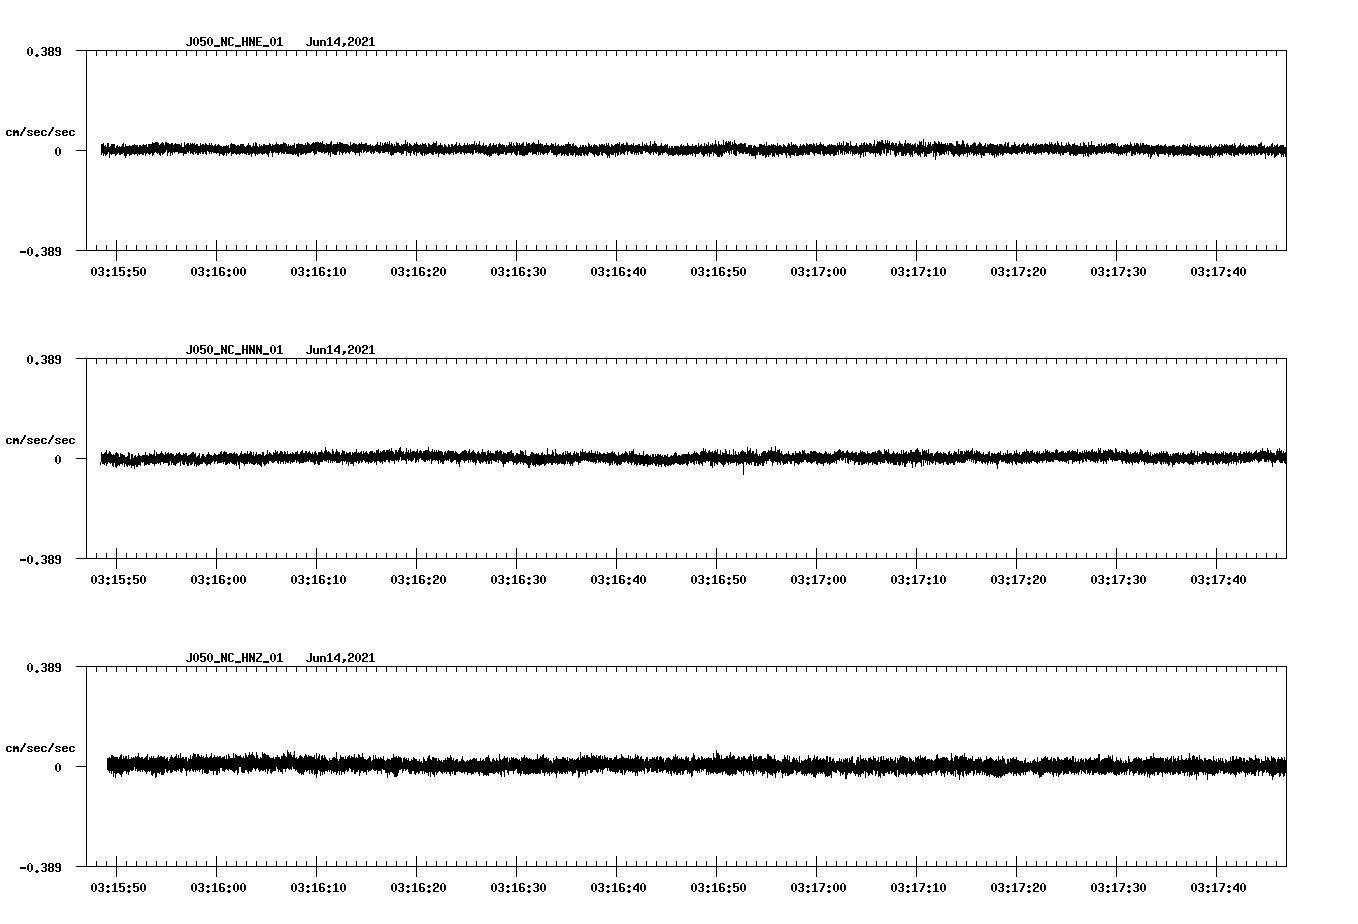Click the J050_NC_HNE_01 channel title
This screenshot has width=1358, height=924.
234,42
